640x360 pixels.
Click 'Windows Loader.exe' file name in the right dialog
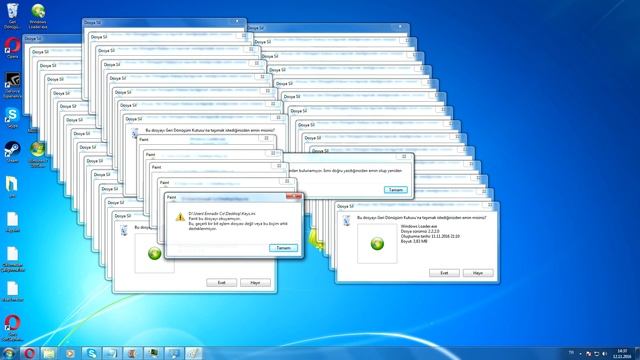(x=419, y=226)
